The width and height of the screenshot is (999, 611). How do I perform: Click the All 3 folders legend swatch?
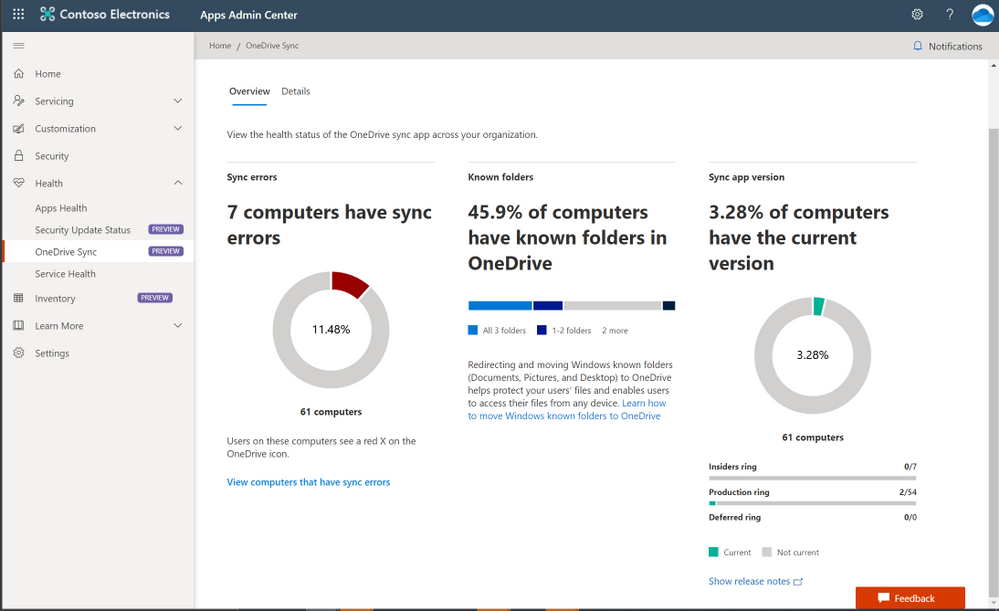473,330
